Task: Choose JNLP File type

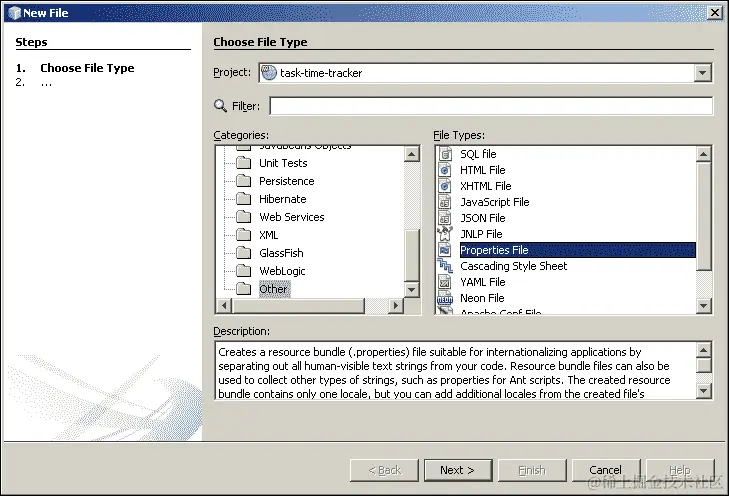Action: pyautogui.click(x=481, y=234)
